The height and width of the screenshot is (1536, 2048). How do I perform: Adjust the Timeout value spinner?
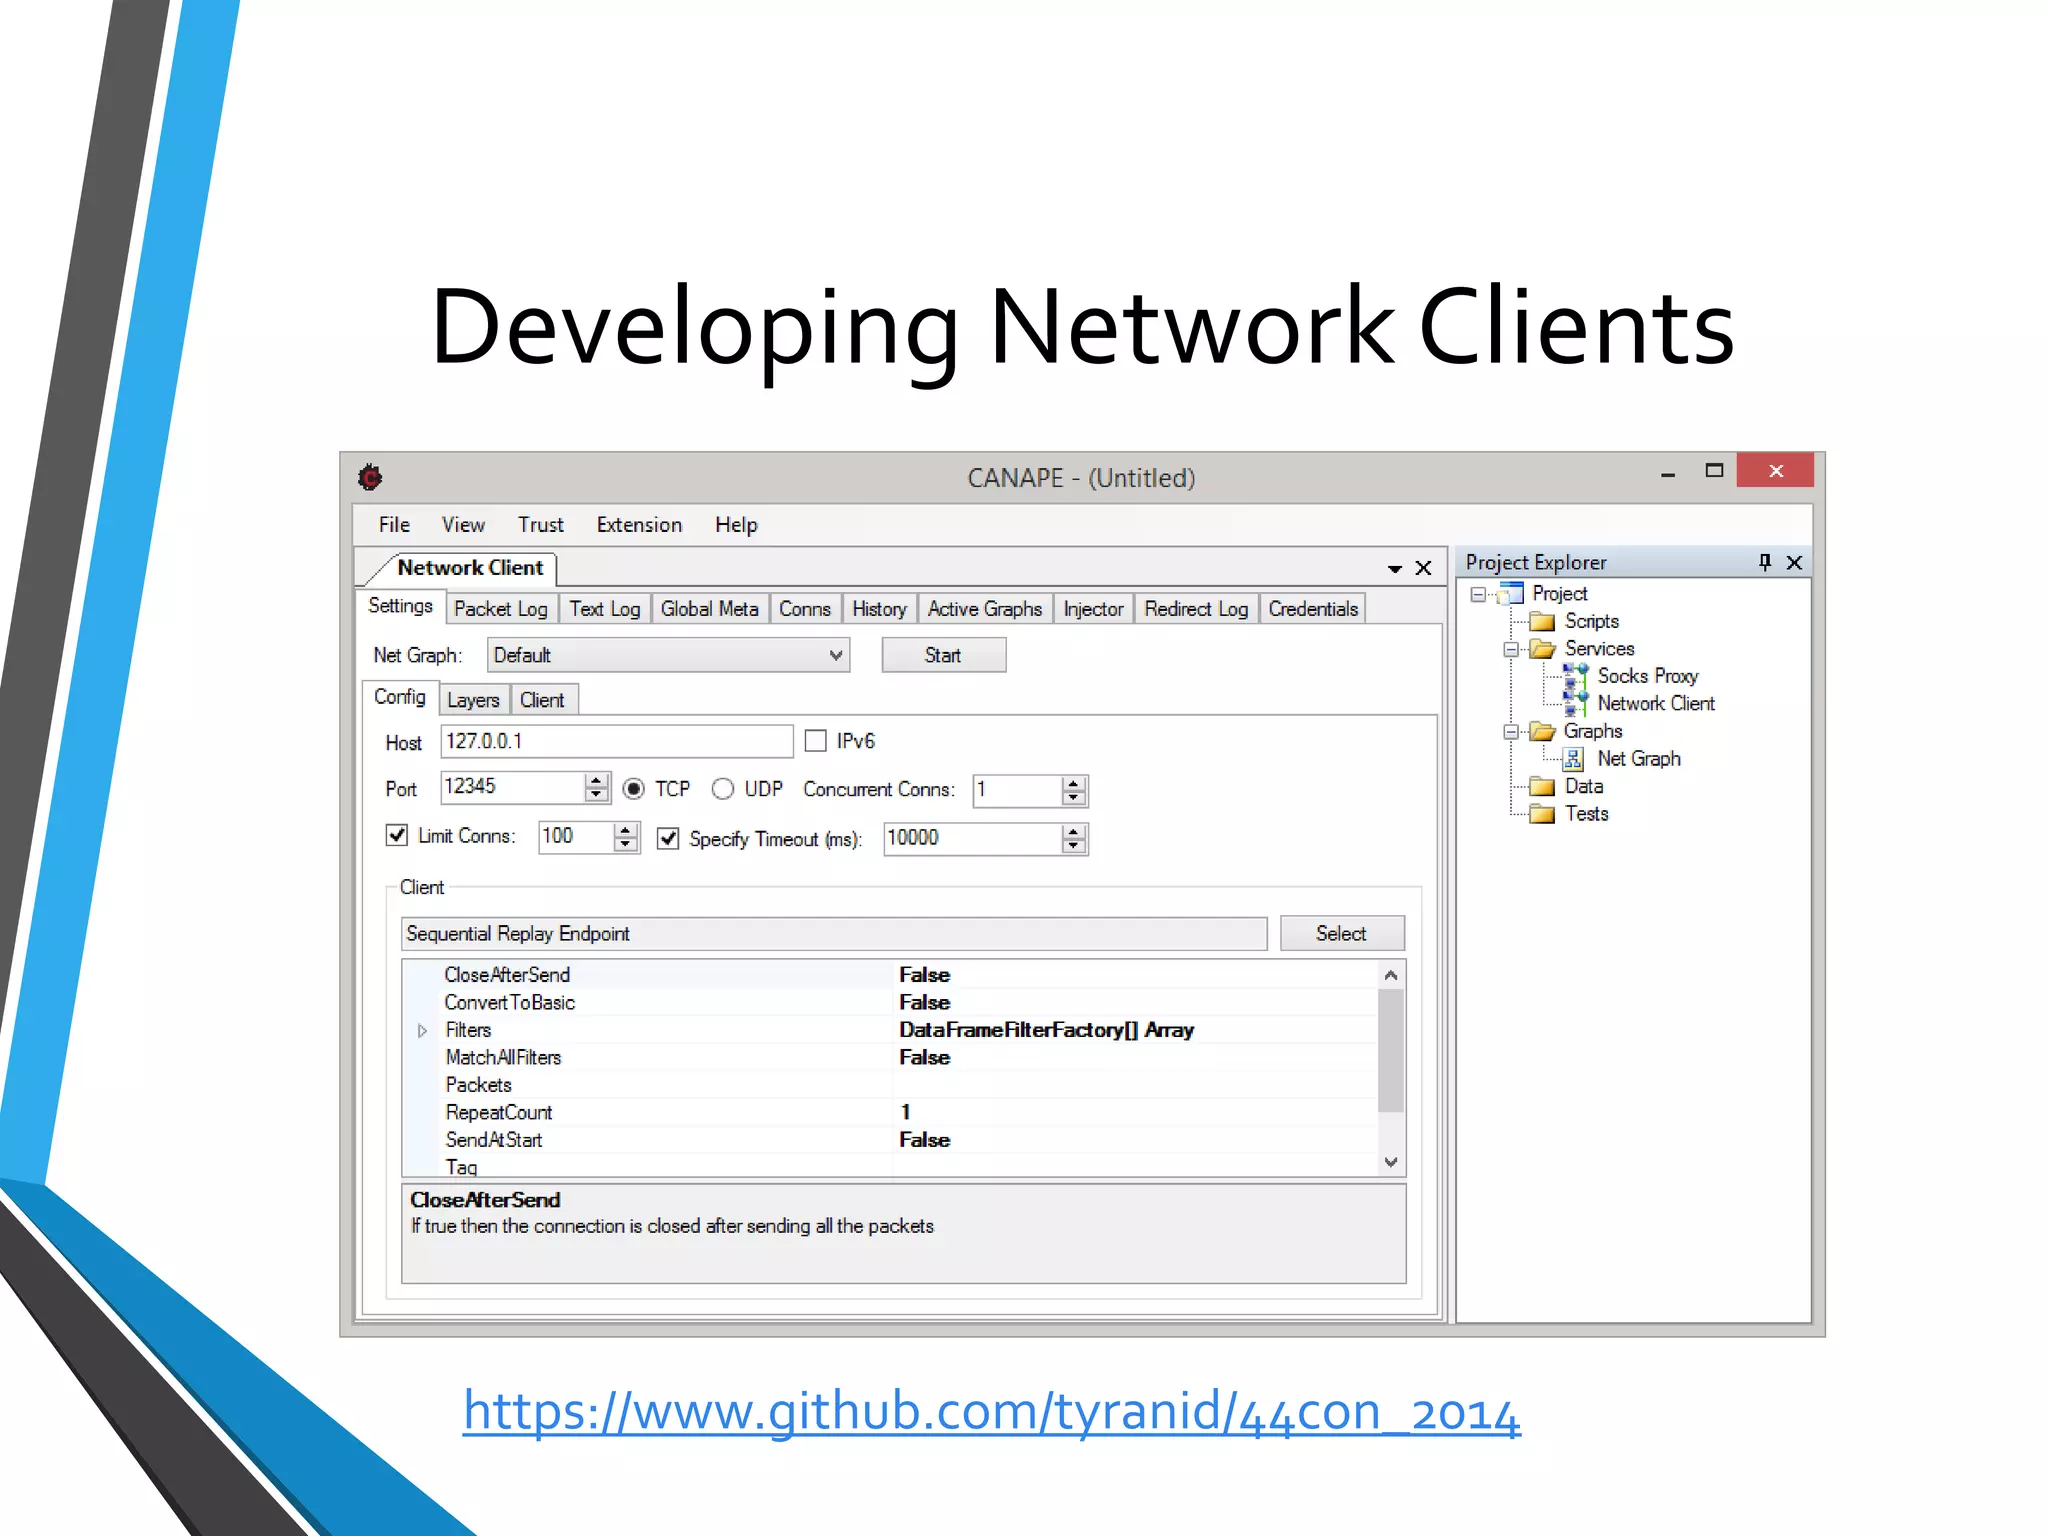click(1073, 839)
